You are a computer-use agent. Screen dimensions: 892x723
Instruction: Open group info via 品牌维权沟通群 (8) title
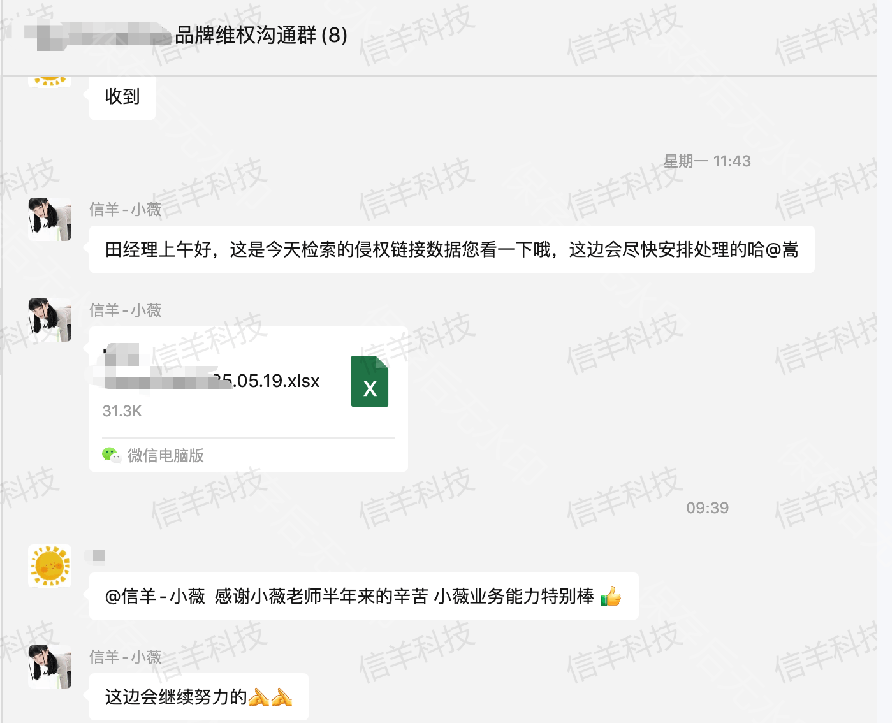[x=261, y=35]
